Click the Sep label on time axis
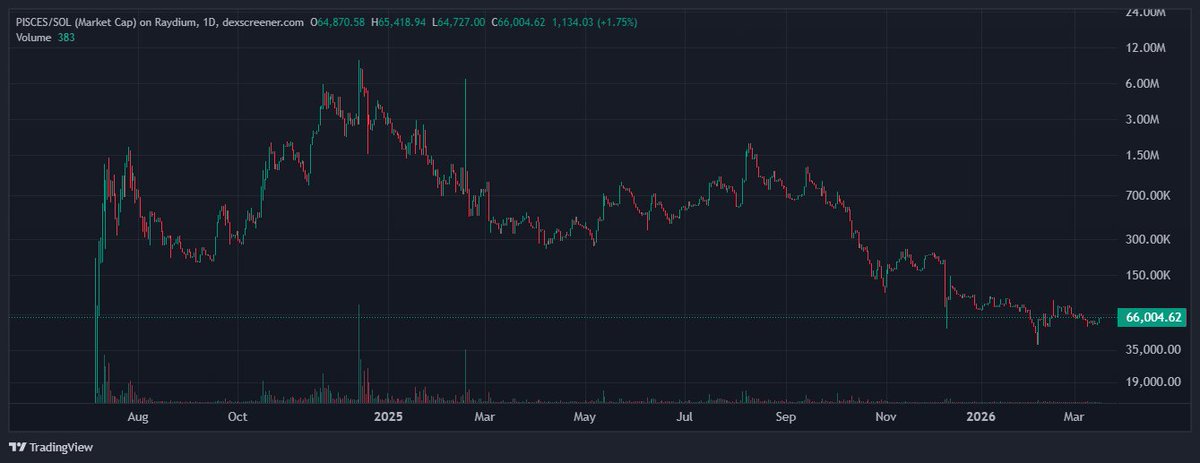 point(786,416)
